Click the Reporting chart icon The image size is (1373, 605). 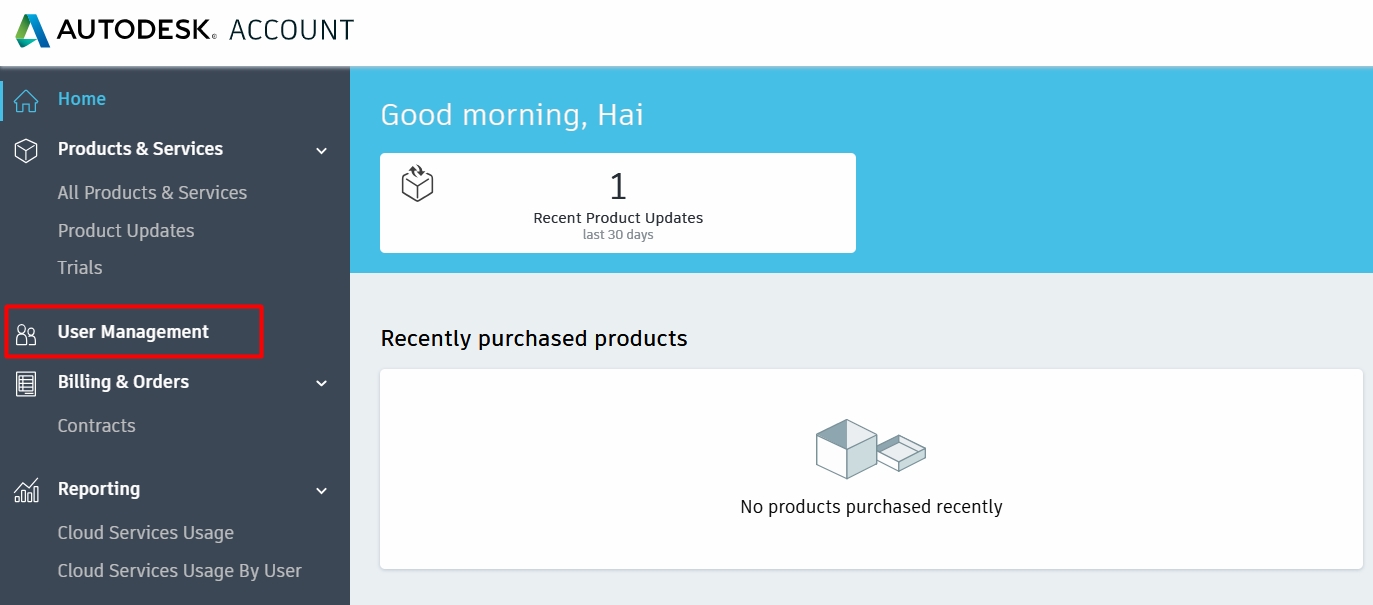[x=26, y=490]
